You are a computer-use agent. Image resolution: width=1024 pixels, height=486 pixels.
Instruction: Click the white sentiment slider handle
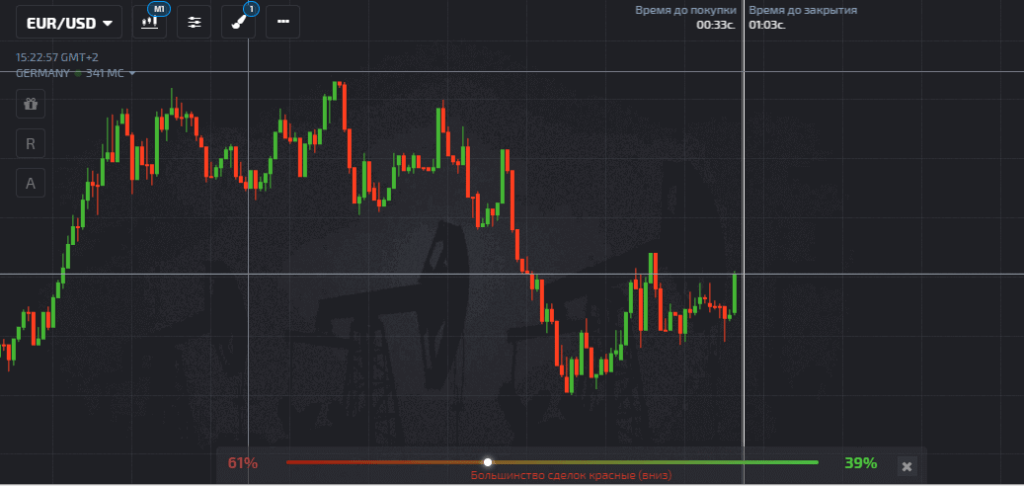tap(487, 462)
